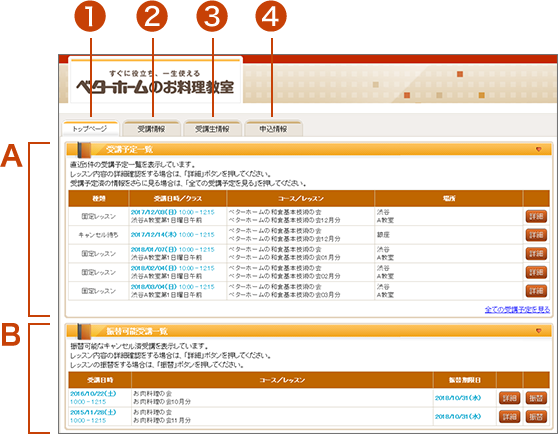Collapse the 振替可能受講一覧 panel arrow

tap(538, 331)
